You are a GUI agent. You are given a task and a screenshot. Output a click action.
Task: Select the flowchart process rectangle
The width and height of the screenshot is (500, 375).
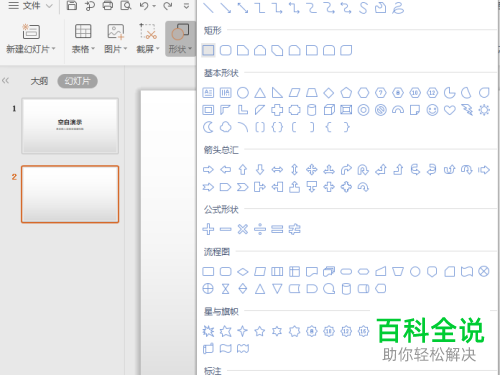[x=208, y=272]
